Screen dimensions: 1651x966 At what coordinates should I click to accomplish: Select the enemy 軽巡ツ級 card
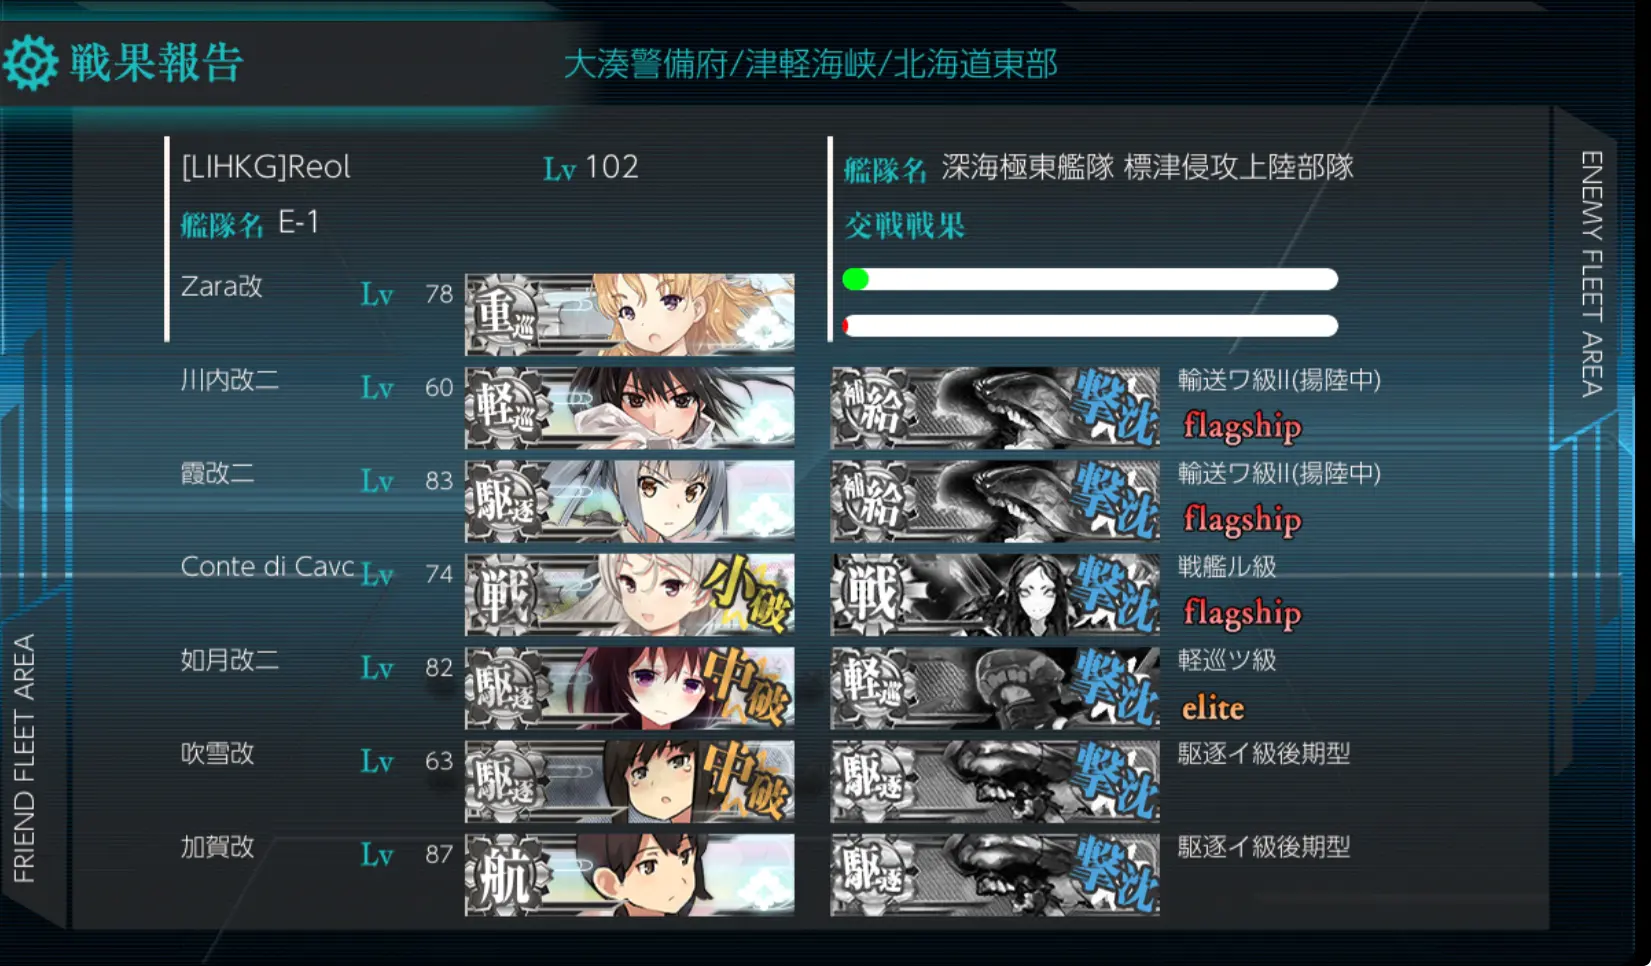(x=995, y=688)
